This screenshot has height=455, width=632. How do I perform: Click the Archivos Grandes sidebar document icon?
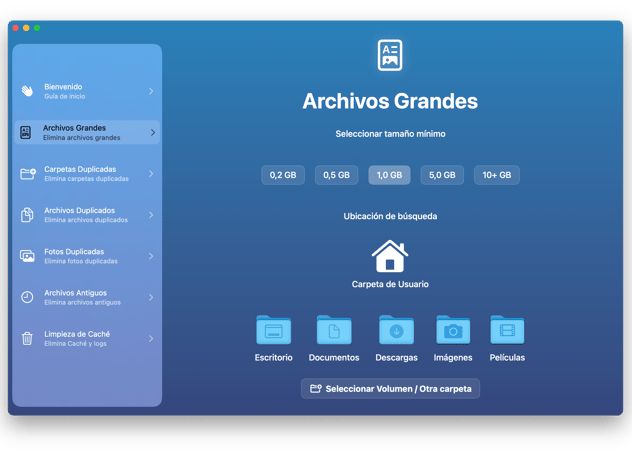(x=26, y=132)
